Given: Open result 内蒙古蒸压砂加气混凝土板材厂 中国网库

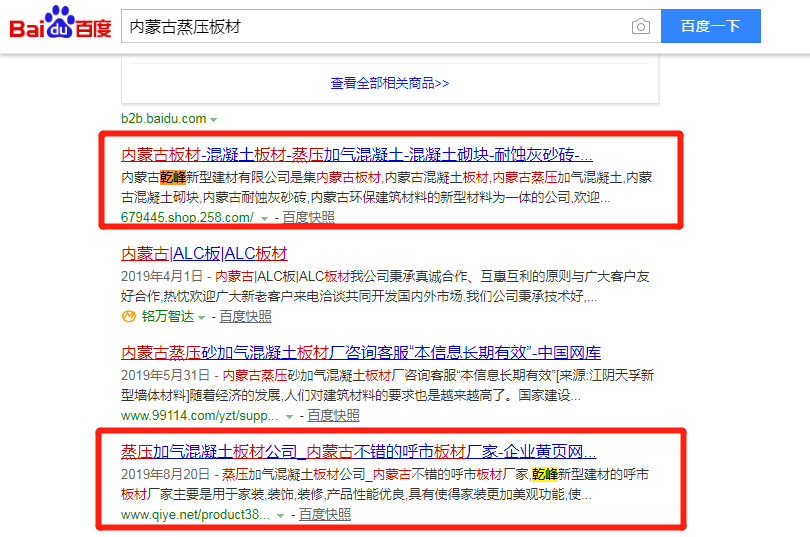Looking at the screenshot, I should 361,353.
